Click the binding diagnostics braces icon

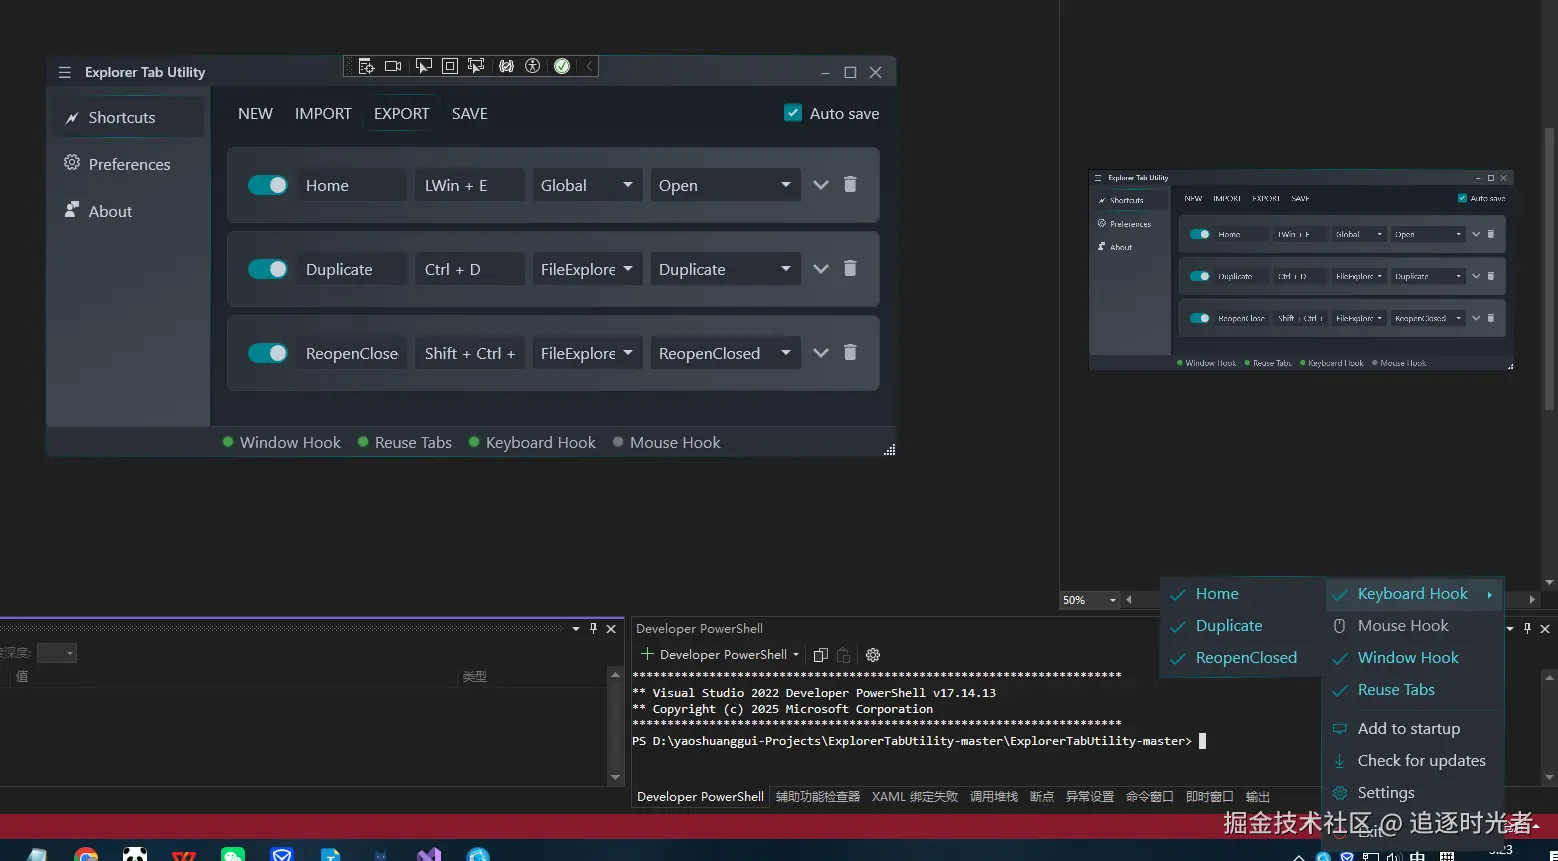pos(507,66)
